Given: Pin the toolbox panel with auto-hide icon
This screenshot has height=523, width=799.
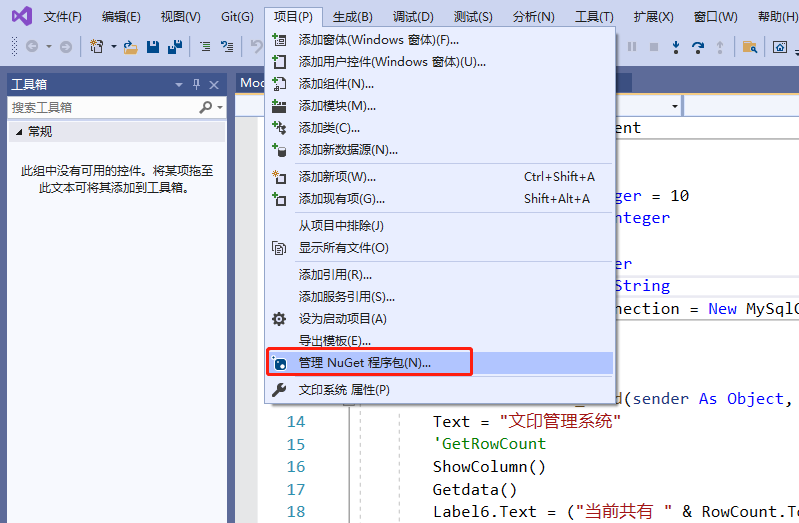Looking at the screenshot, I should [196, 85].
